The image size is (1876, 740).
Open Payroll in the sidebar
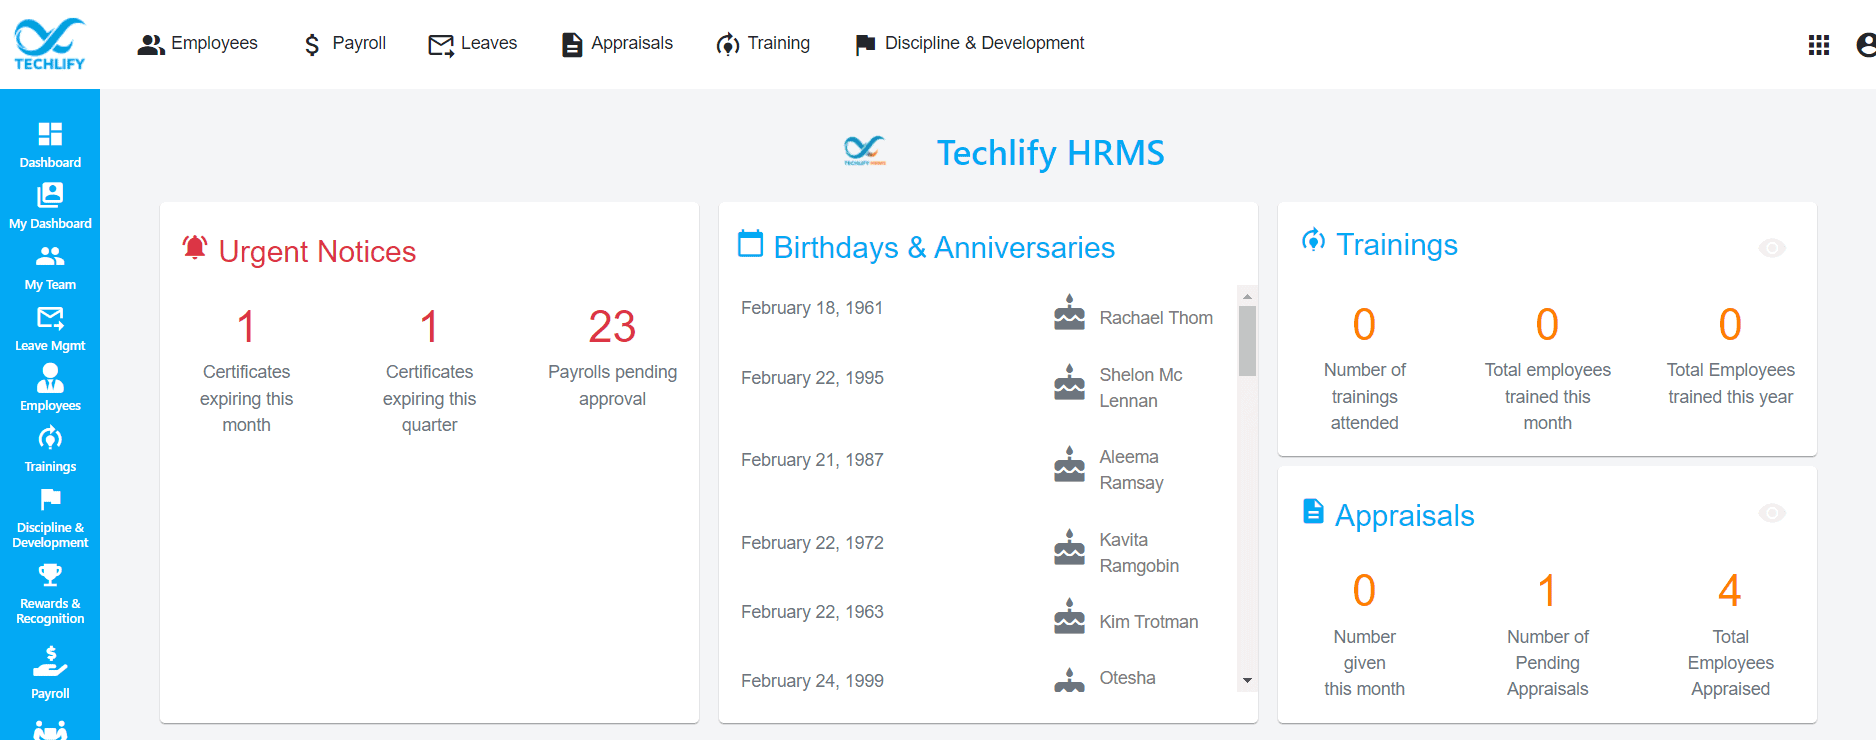[x=50, y=673]
